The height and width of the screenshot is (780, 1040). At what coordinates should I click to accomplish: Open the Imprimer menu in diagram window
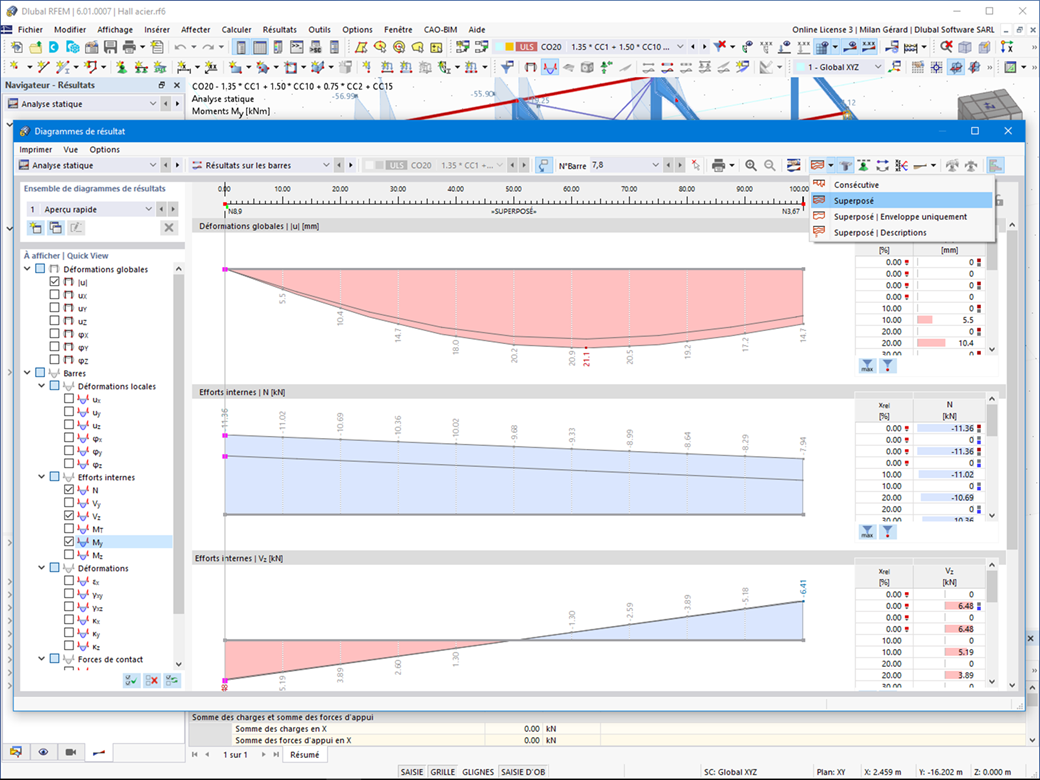point(36,149)
